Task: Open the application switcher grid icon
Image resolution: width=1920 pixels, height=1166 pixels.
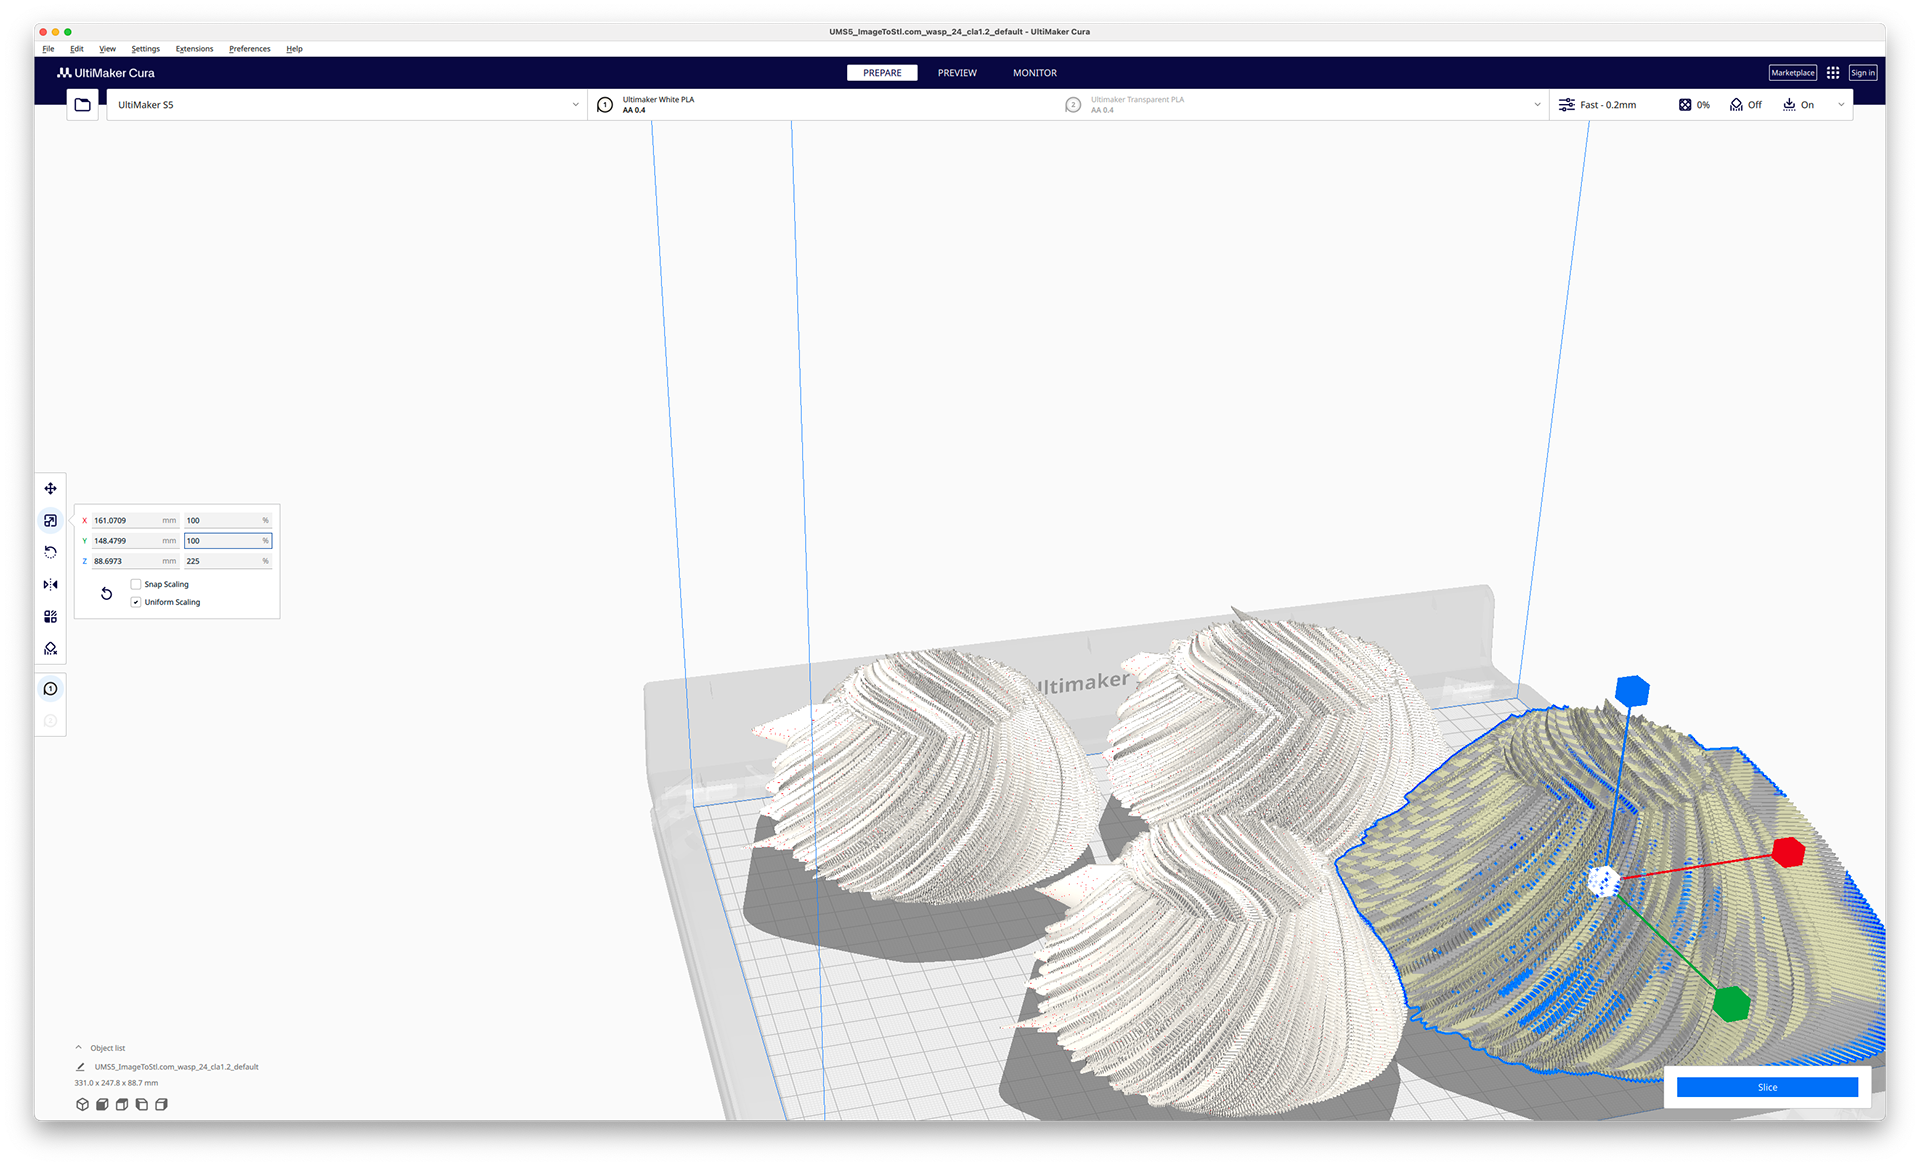Action: point(1833,73)
